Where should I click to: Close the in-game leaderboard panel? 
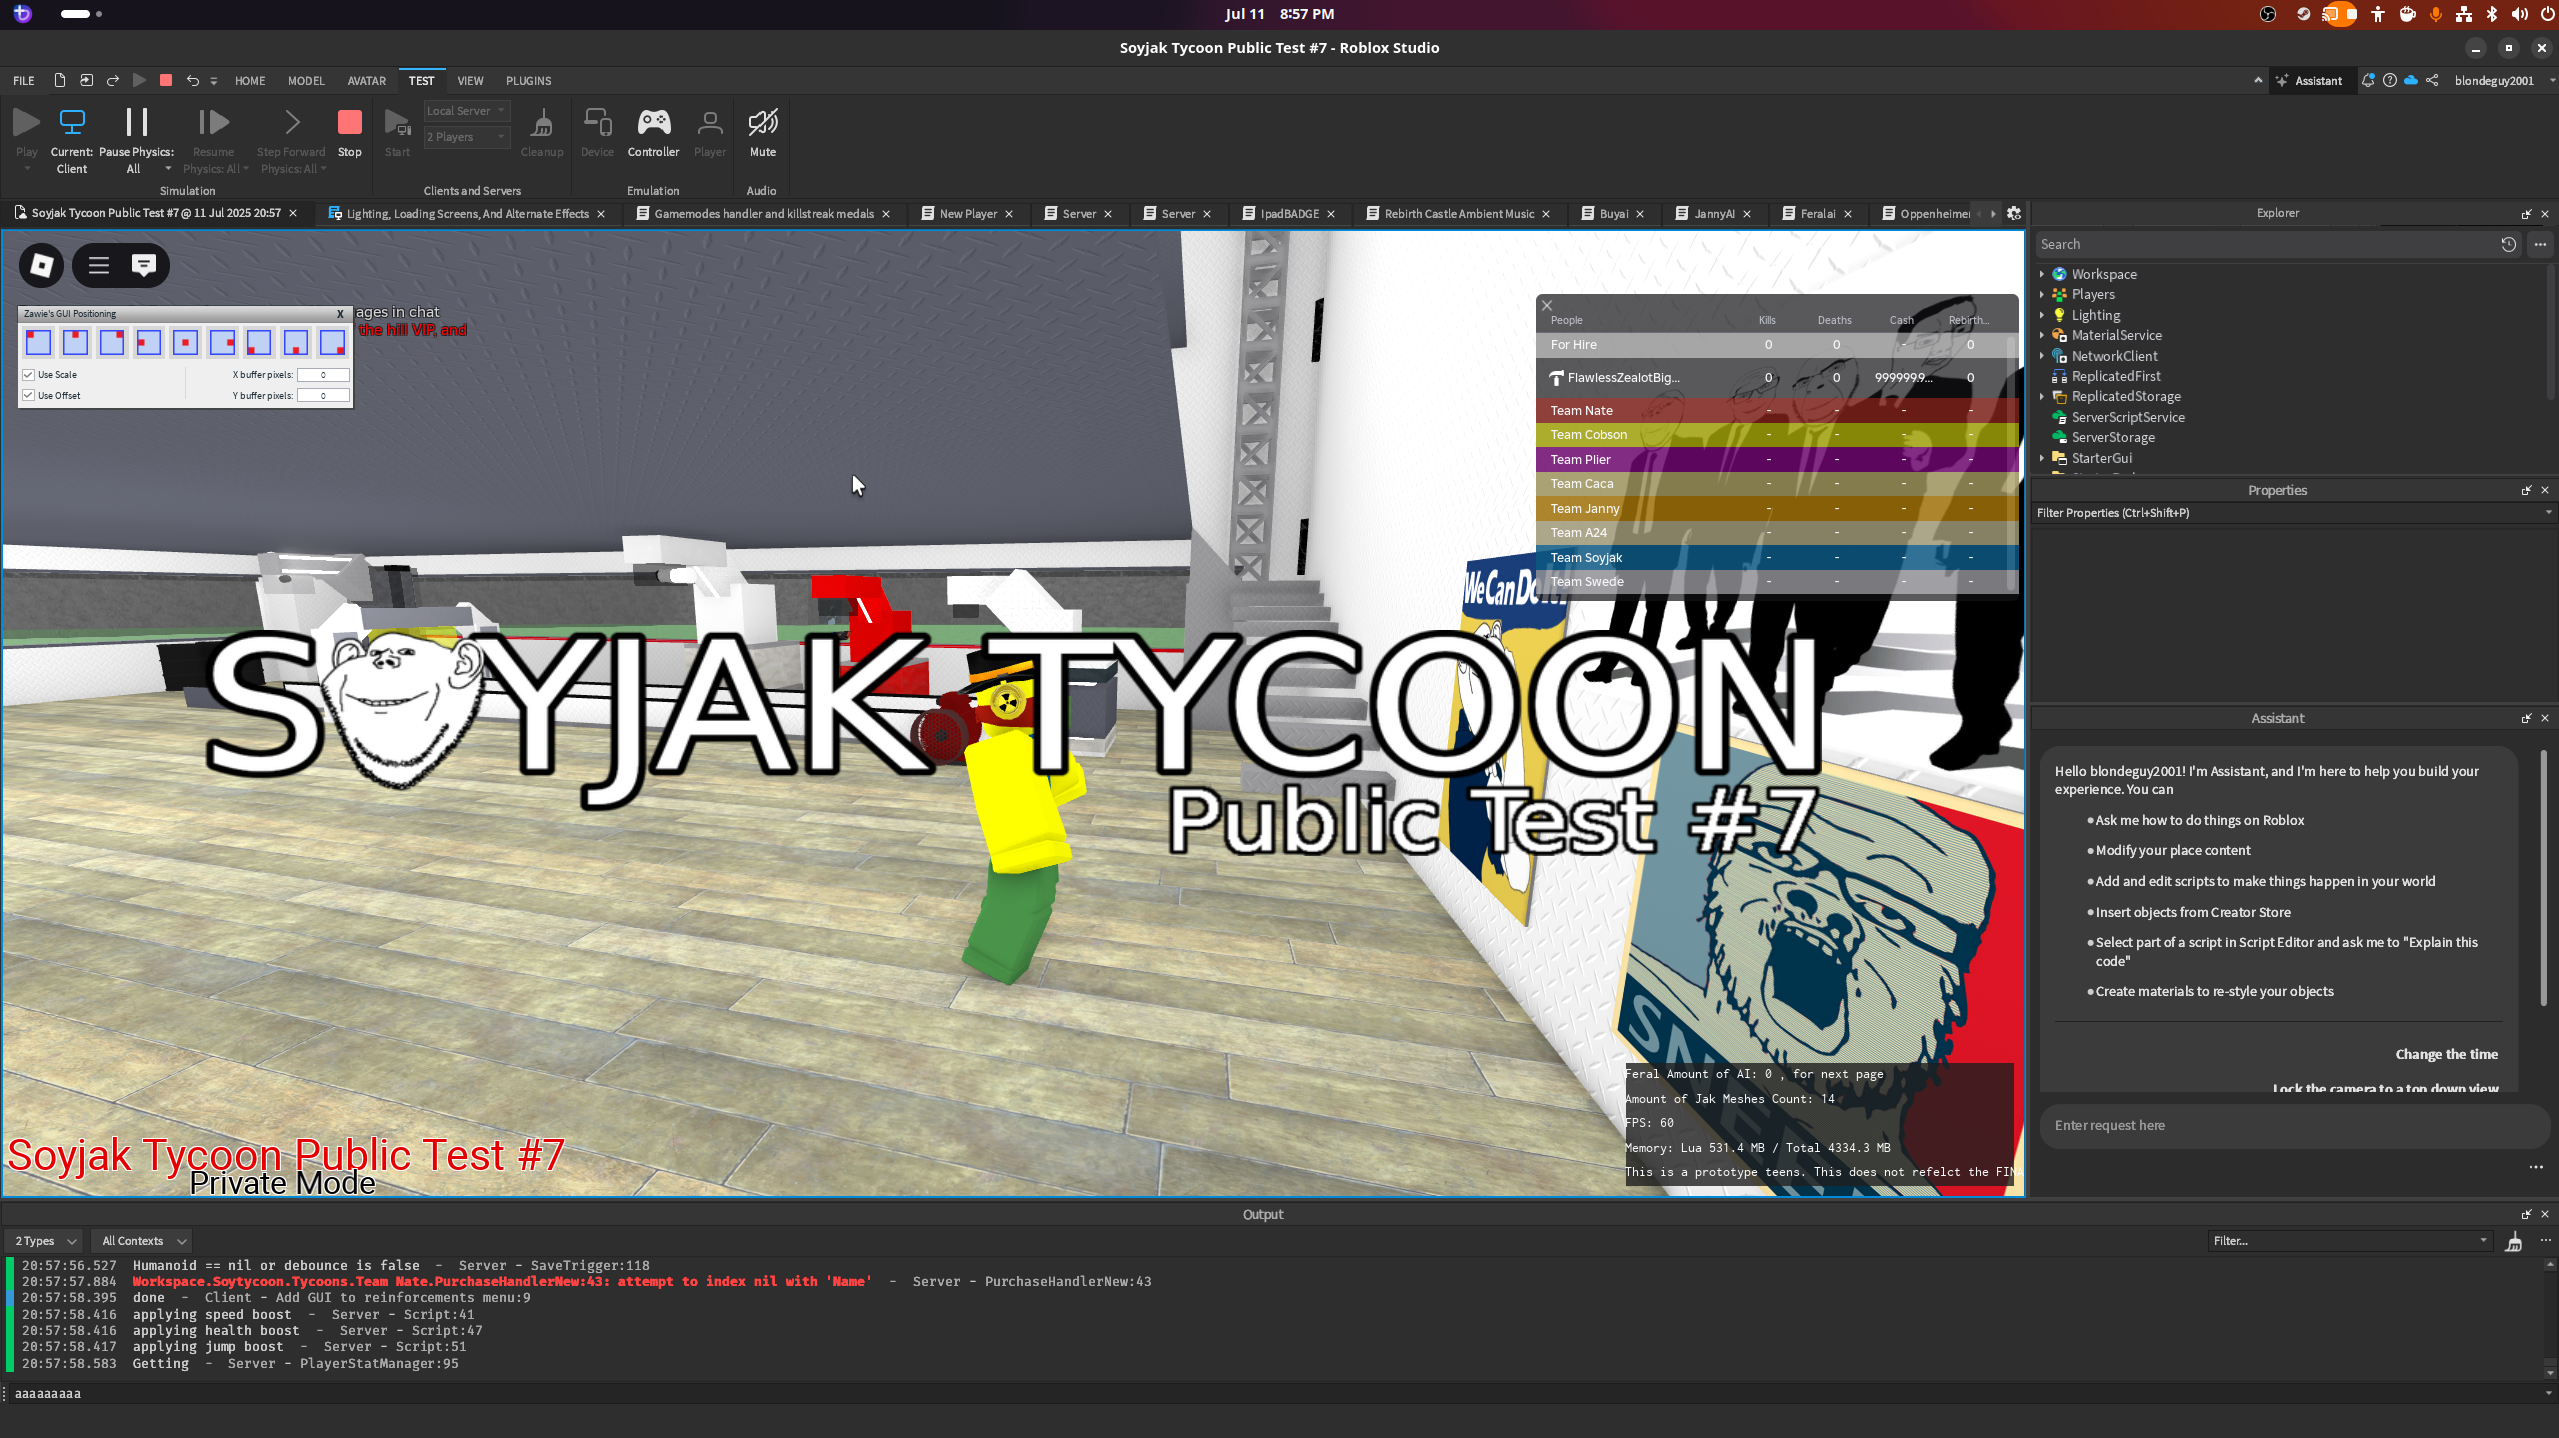(x=1547, y=306)
